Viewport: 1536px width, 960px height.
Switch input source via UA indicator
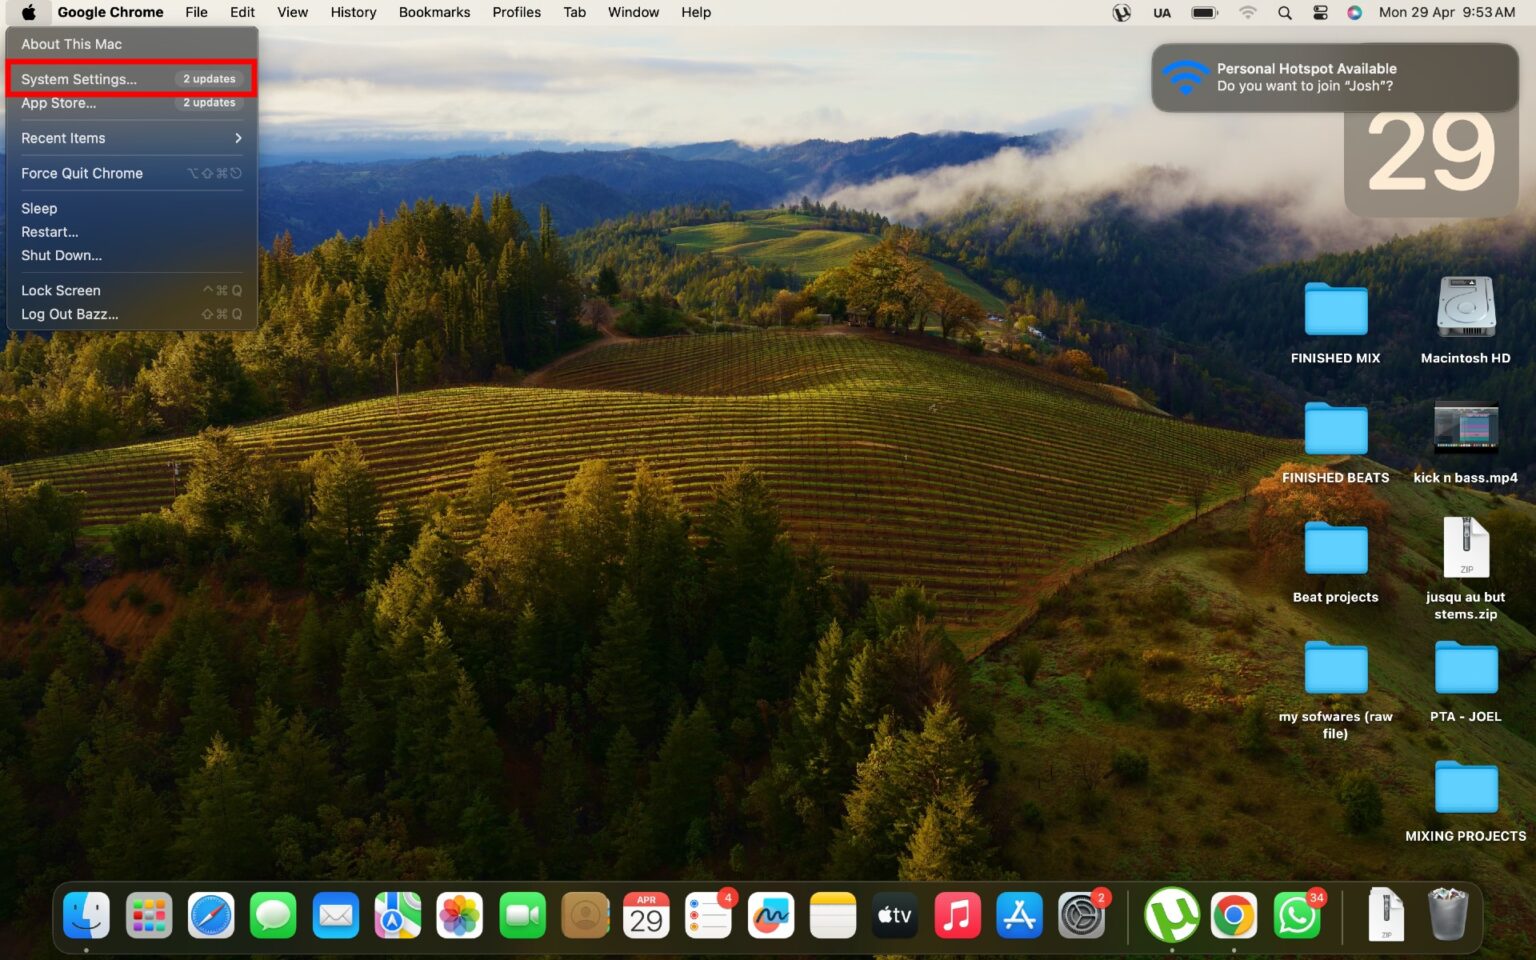tap(1161, 13)
